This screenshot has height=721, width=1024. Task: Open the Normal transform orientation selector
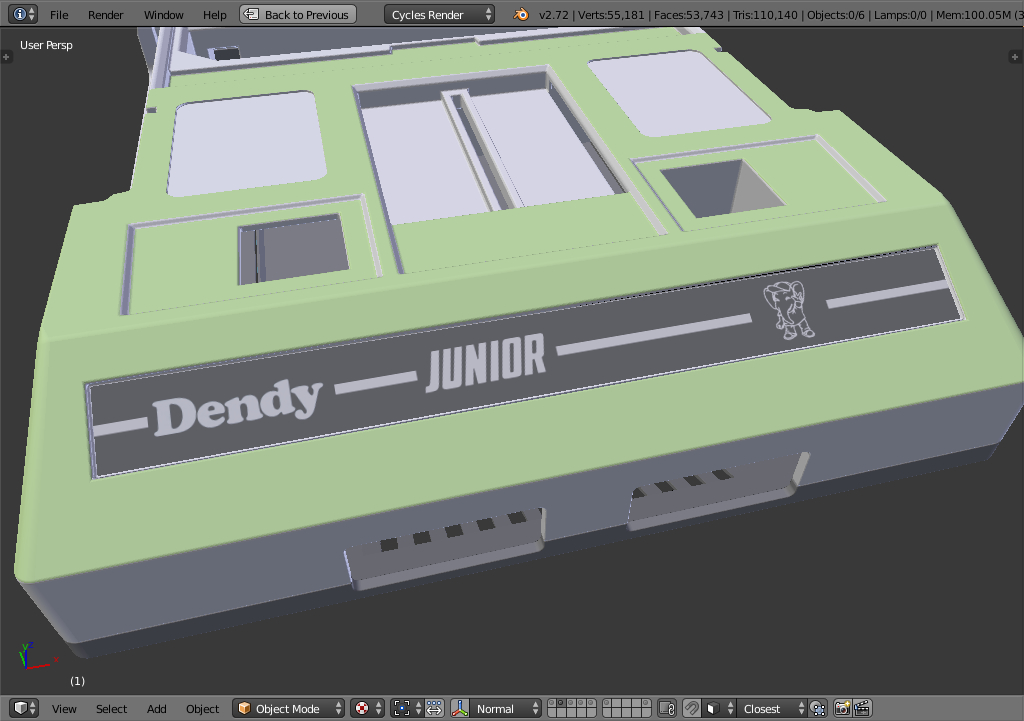[x=497, y=708]
